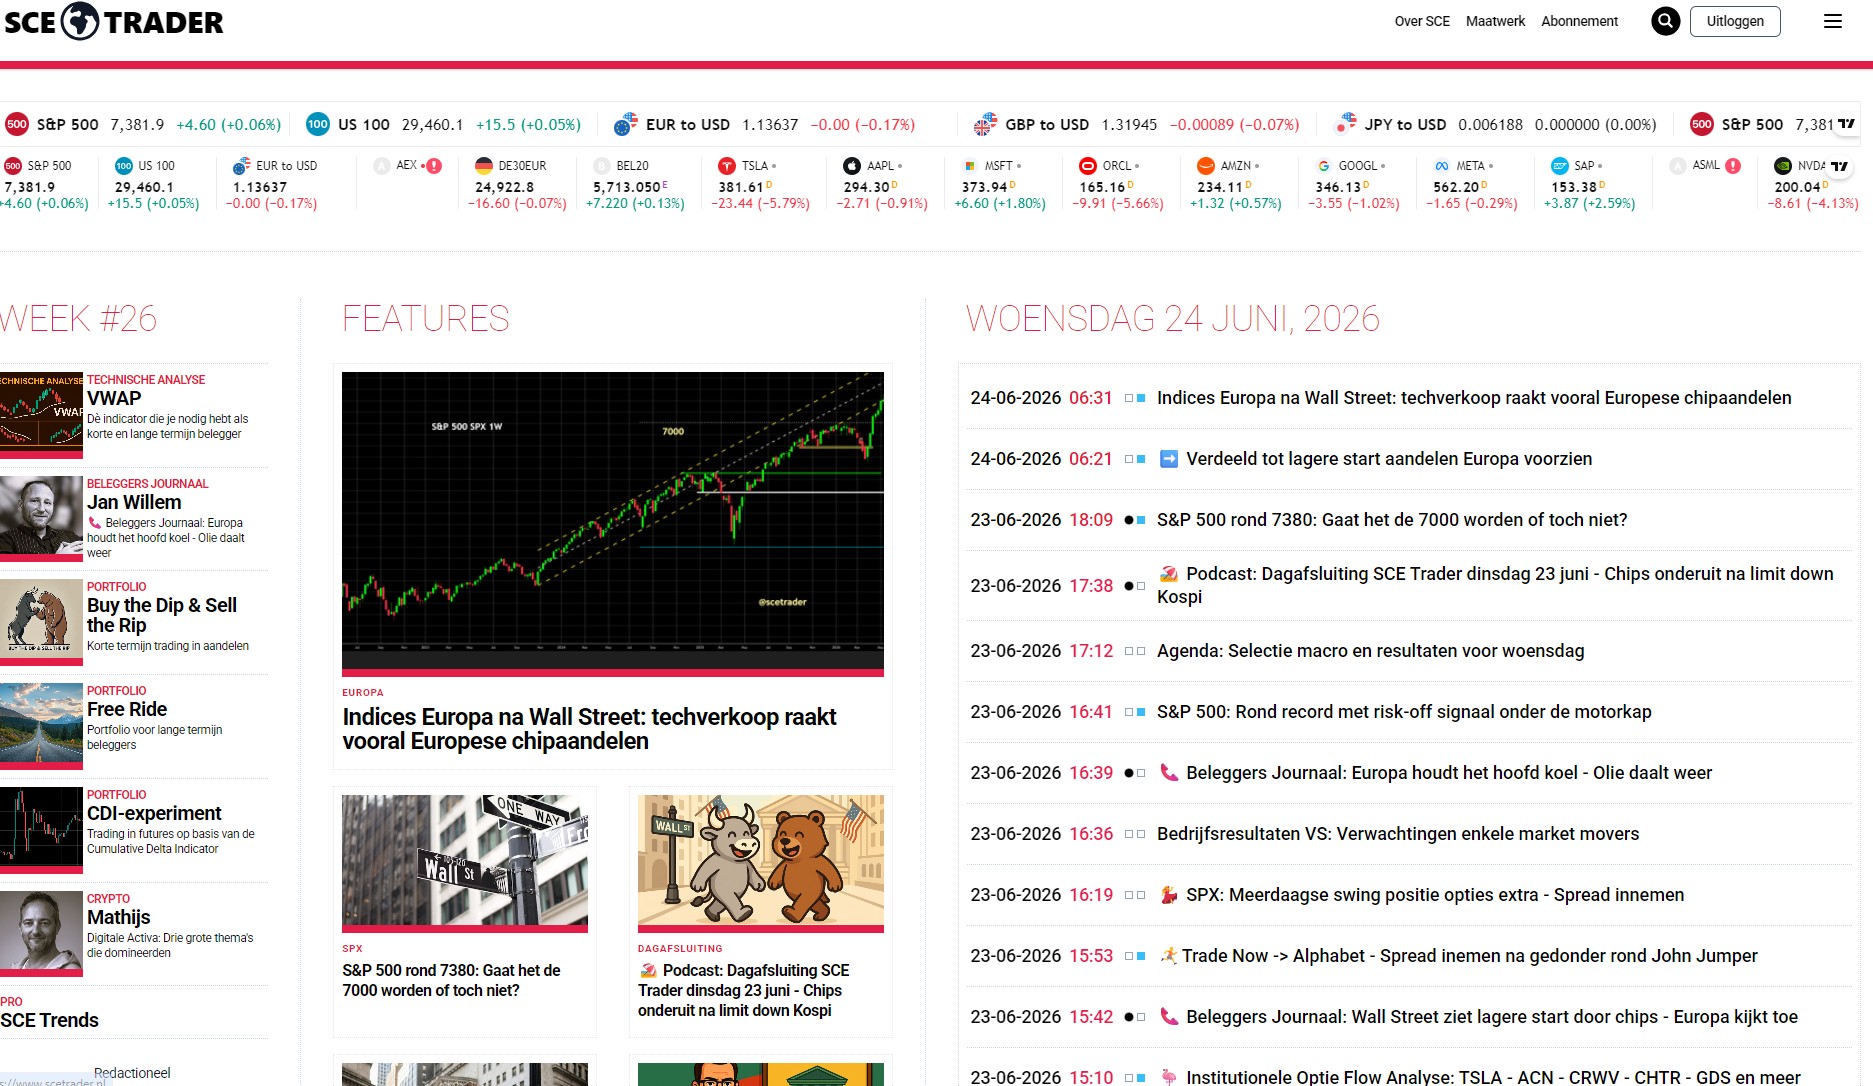1873x1086 pixels.
Task: Open the Free Ride portfolio link
Action: [x=127, y=709]
